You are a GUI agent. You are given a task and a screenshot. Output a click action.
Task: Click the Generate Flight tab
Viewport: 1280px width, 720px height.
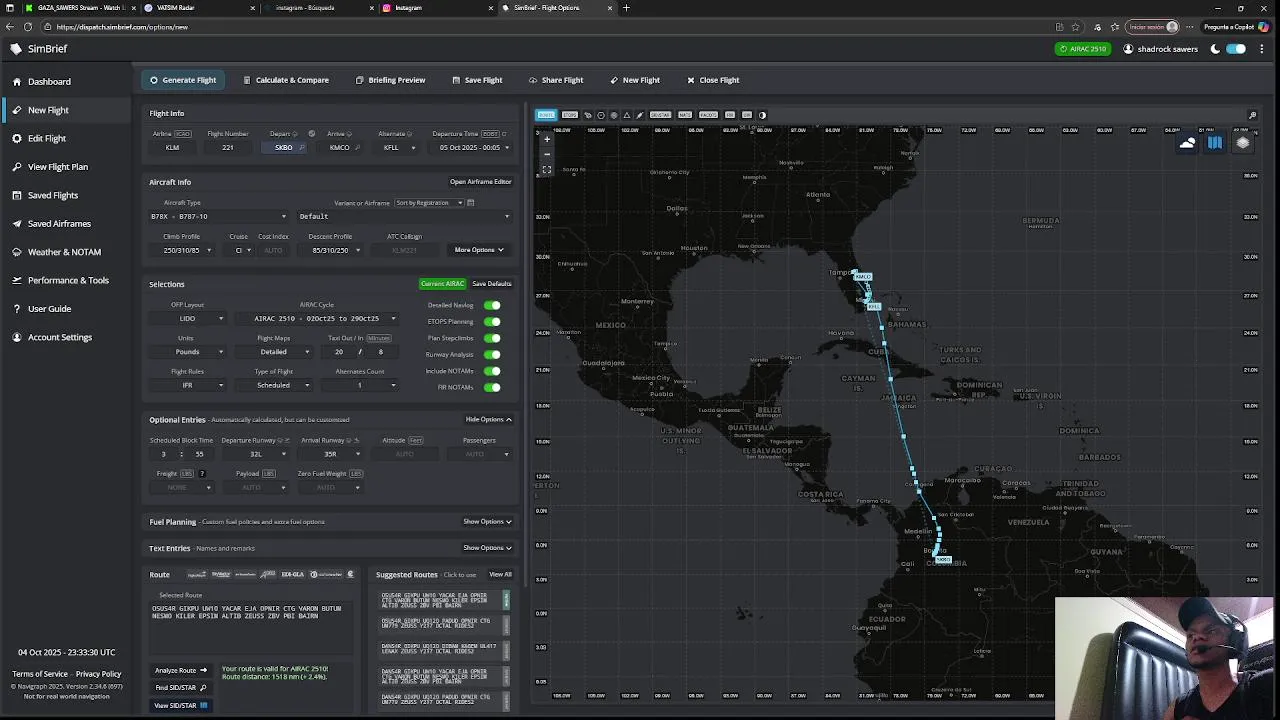pos(183,80)
